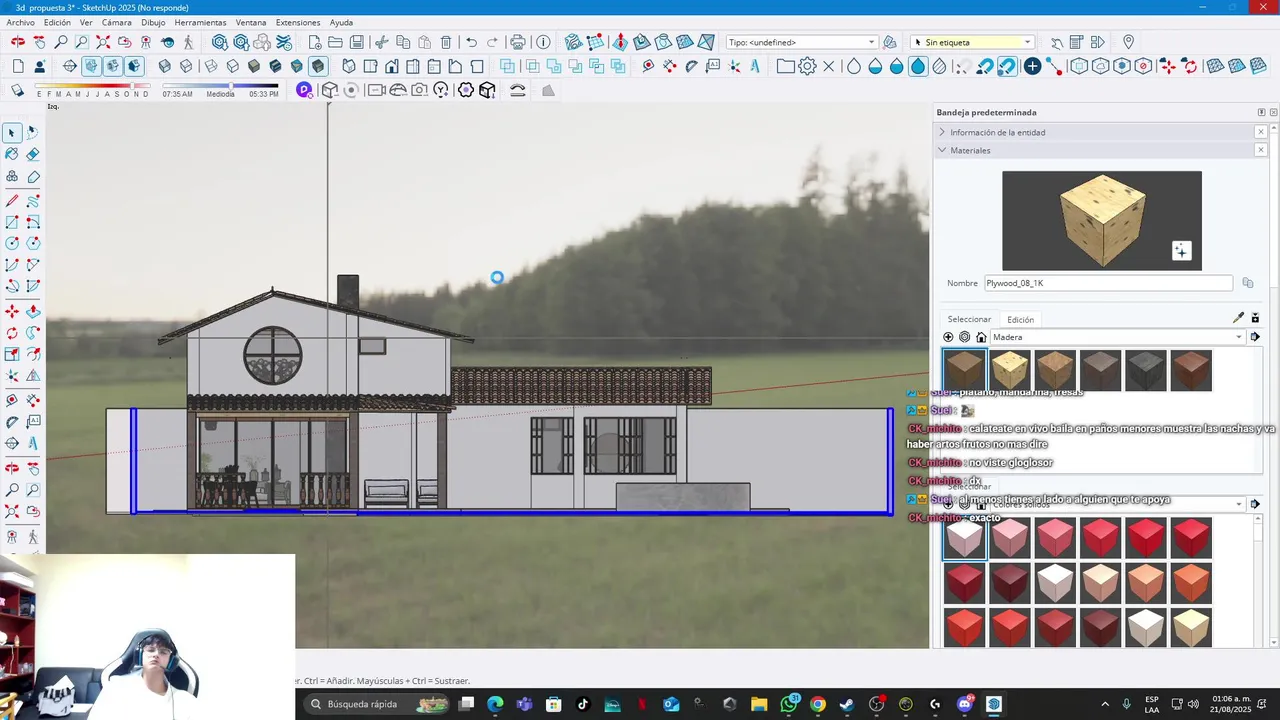This screenshot has height=720, width=1280.
Task: Toggle Hidden Line face style
Action: pos(233,66)
